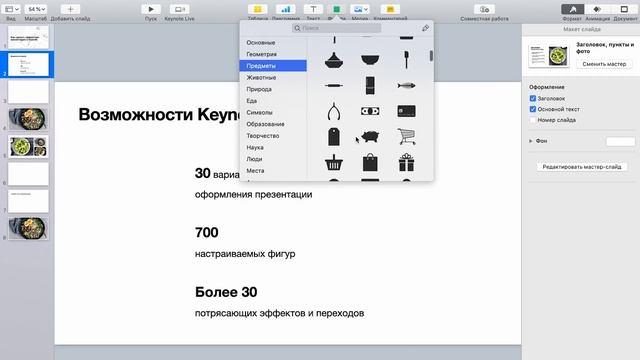Insert the banknote money shape

370,111
